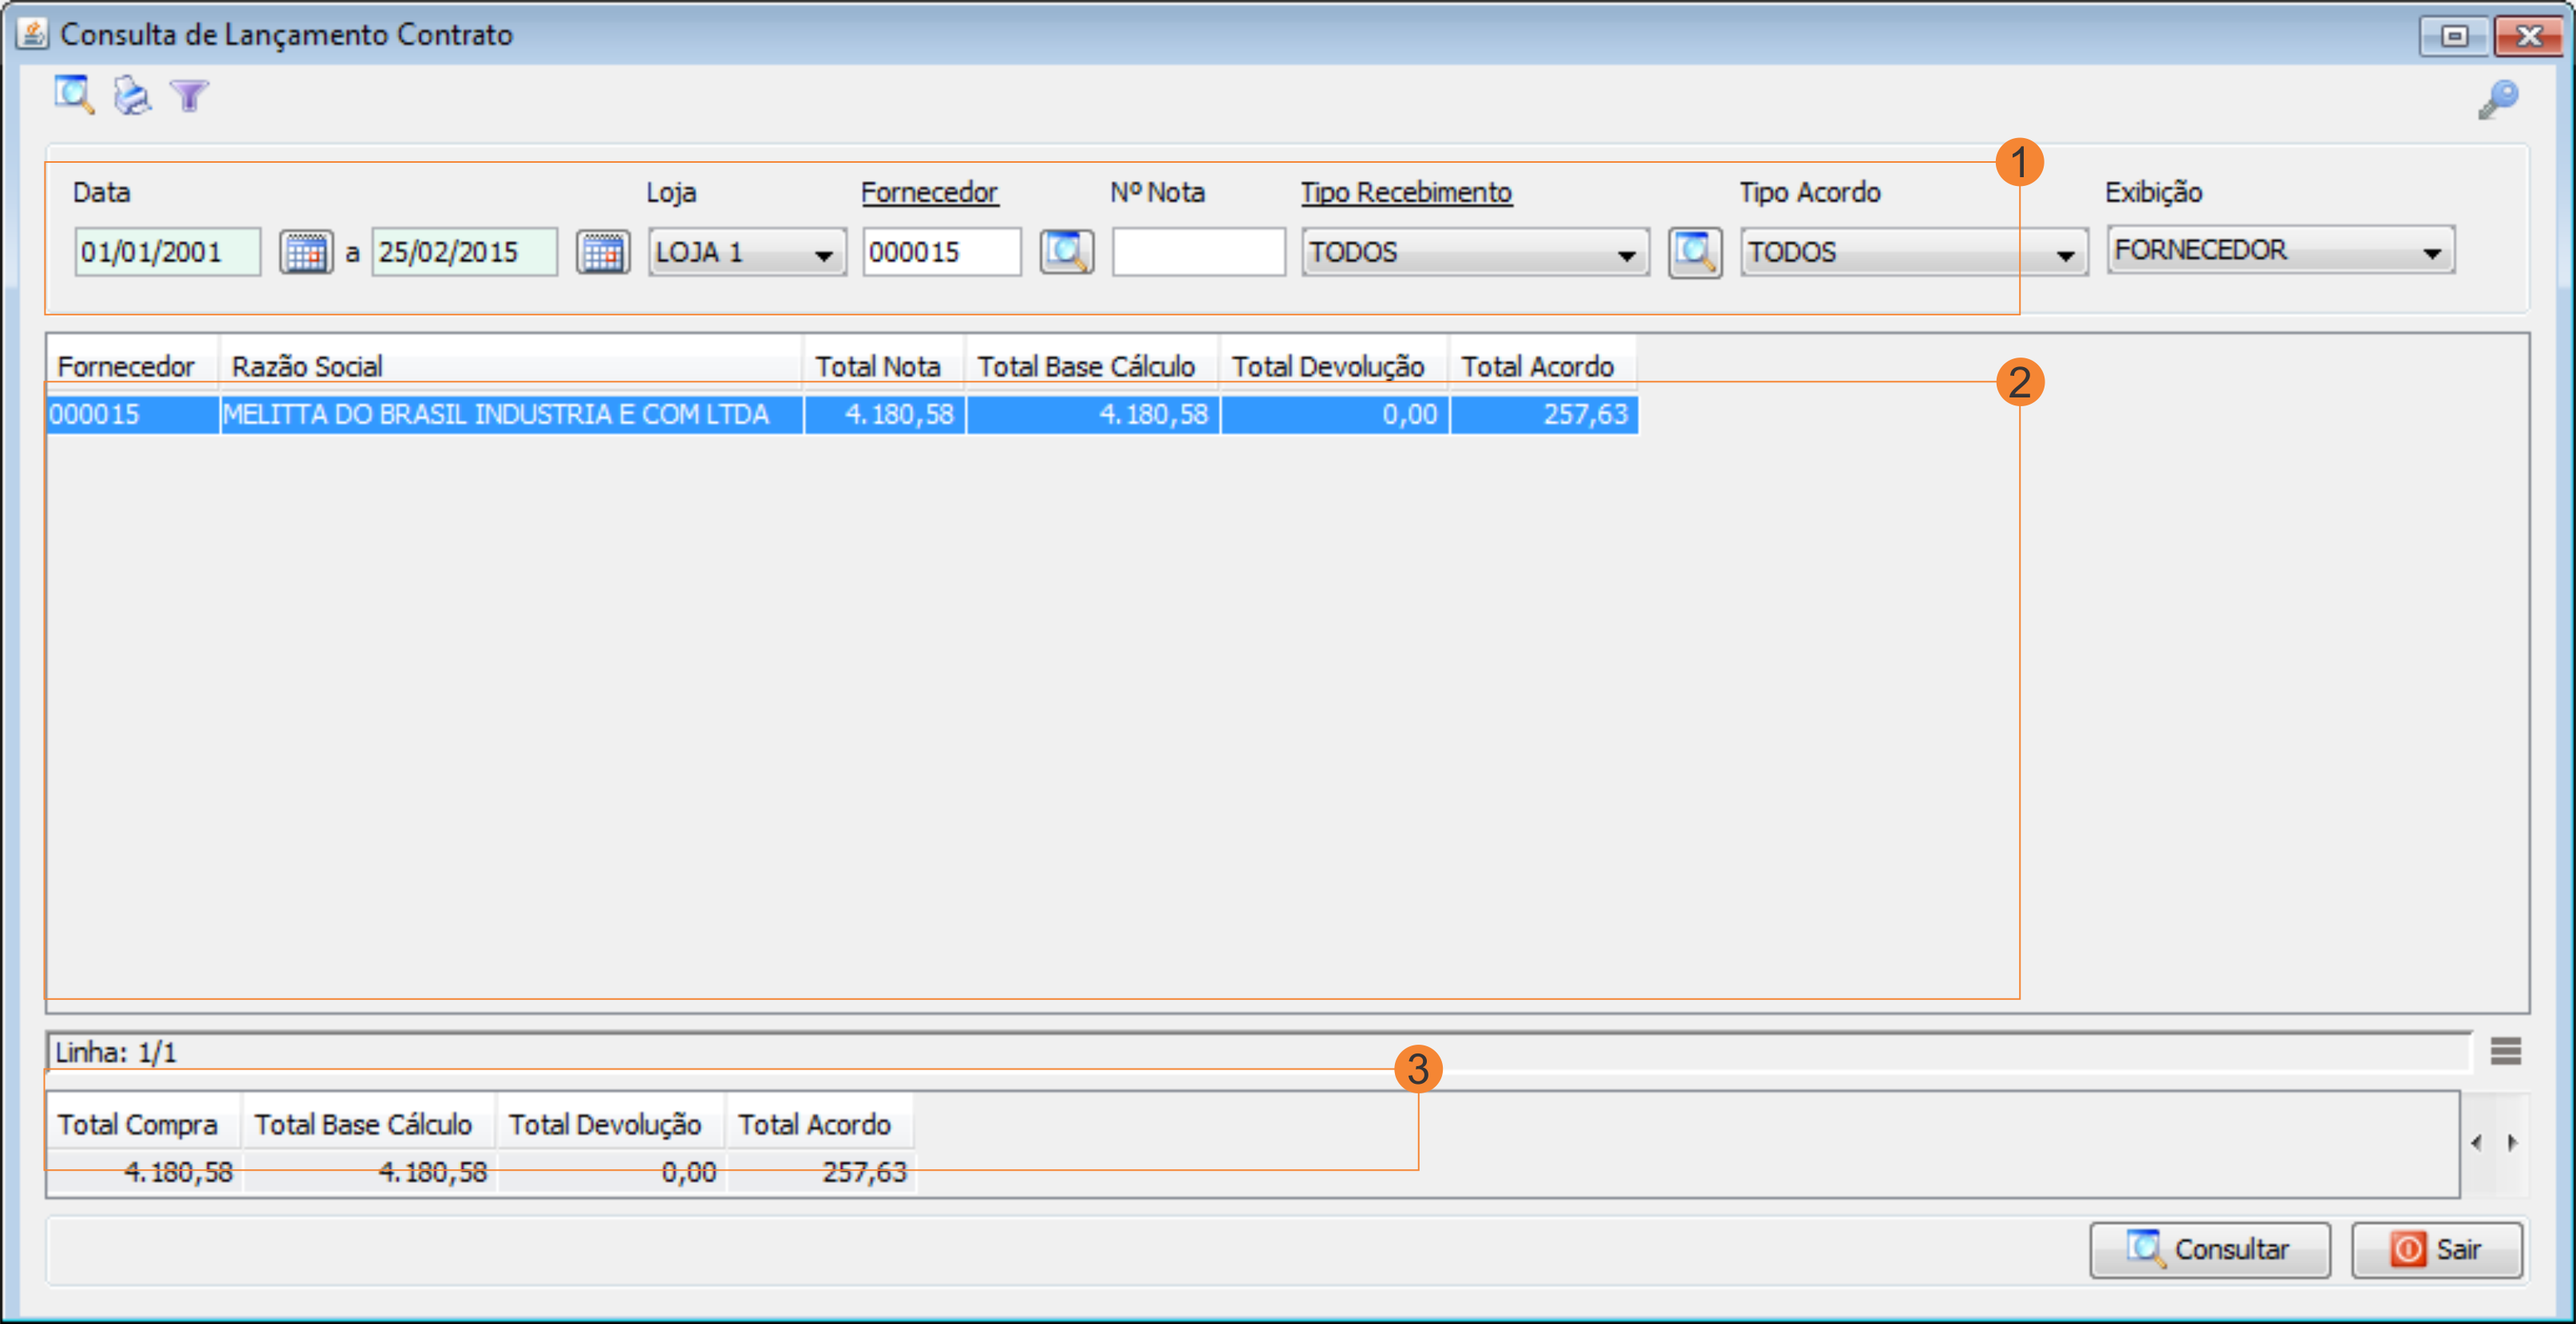Image resolution: width=2576 pixels, height=1324 pixels.
Task: Open calendar picker for start date
Action: [x=306, y=252]
